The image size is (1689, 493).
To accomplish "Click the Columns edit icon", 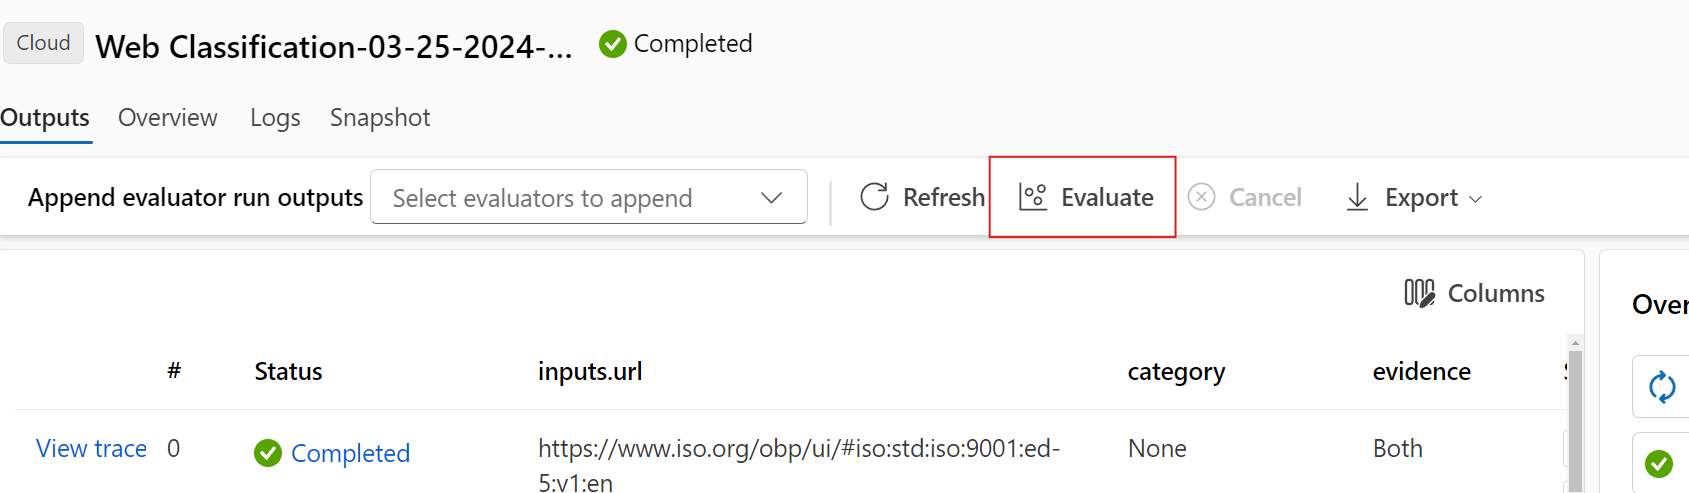I will pos(1419,292).
